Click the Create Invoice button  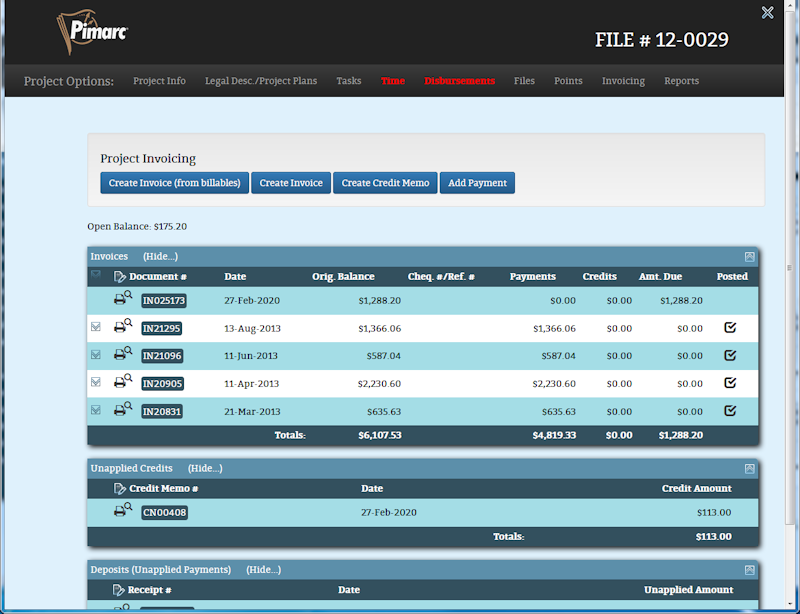pyautogui.click(x=291, y=183)
